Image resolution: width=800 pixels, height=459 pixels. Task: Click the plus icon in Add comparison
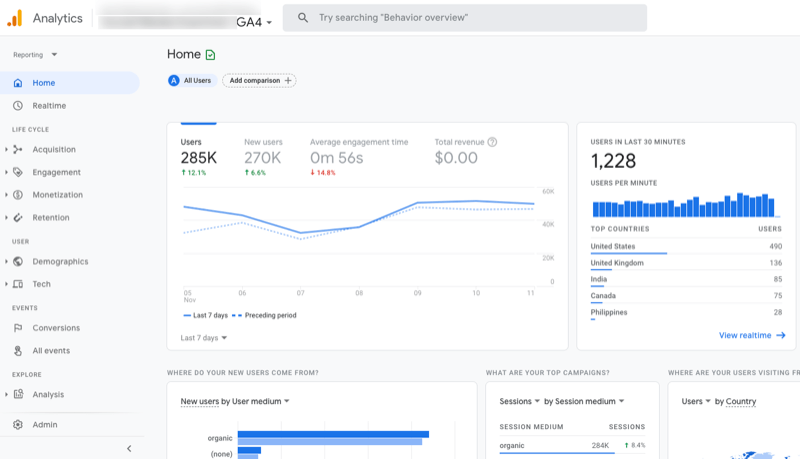click(x=288, y=81)
